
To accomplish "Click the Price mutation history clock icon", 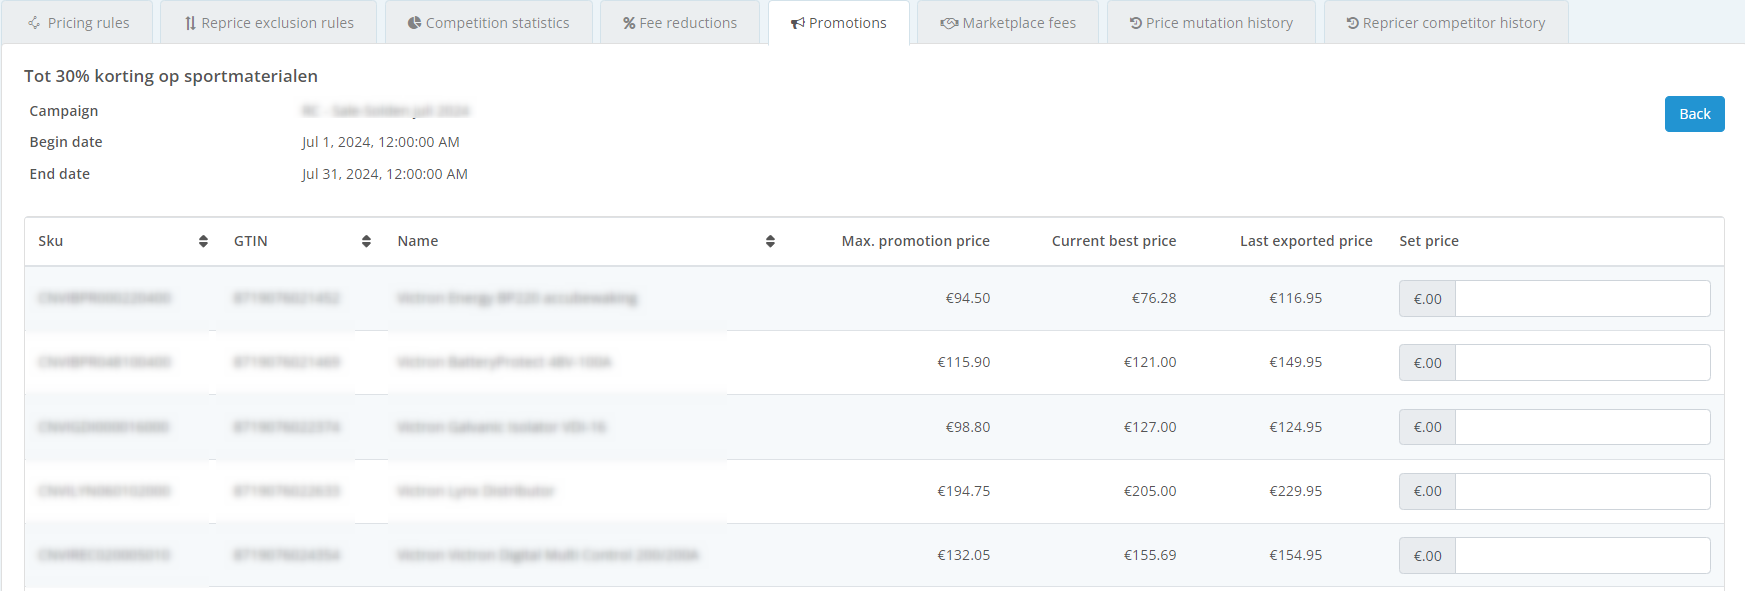I will click(1136, 23).
